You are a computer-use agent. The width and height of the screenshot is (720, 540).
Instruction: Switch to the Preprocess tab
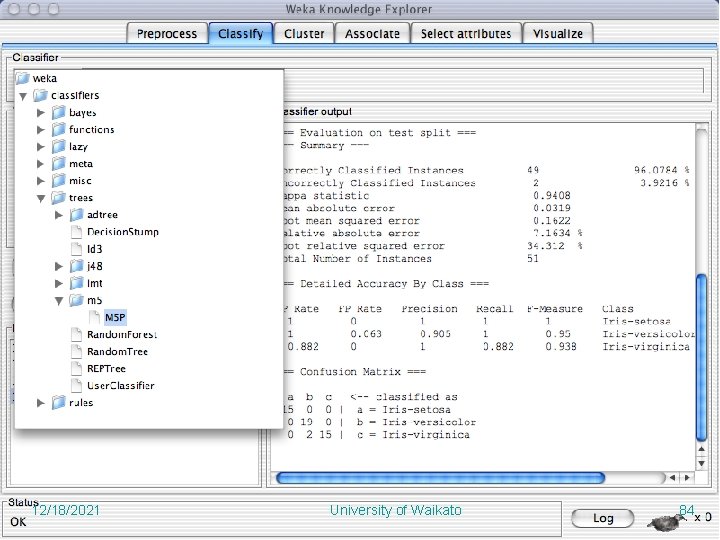(167, 34)
